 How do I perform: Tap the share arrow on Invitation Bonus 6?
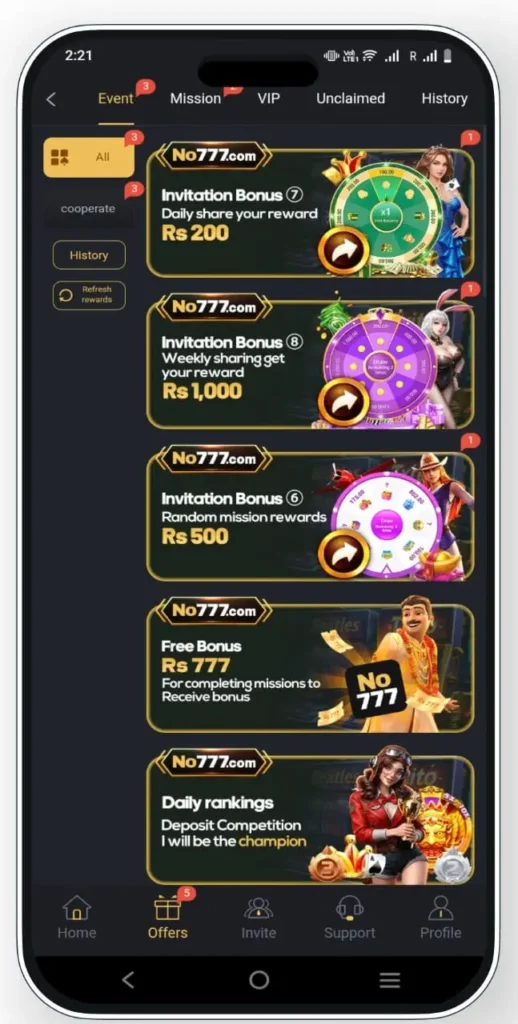(344, 553)
